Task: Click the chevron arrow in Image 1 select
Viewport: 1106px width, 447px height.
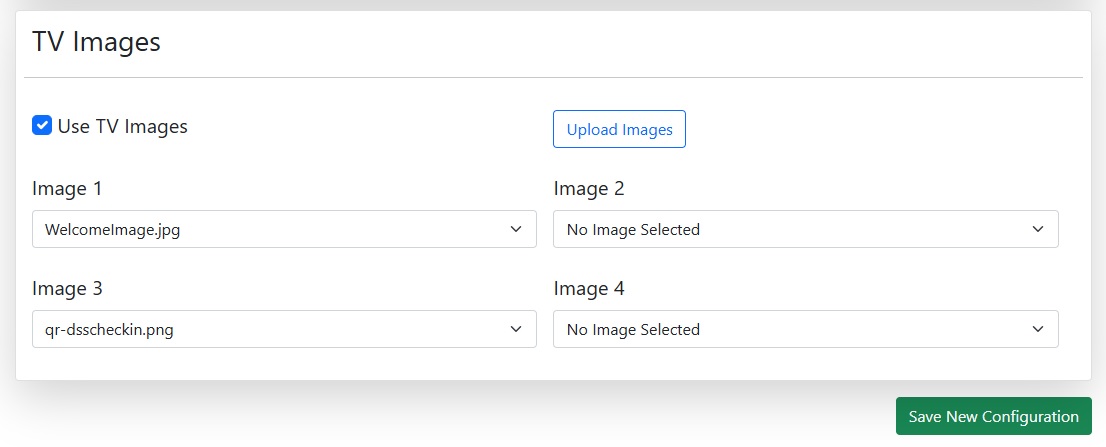Action: tap(516, 229)
